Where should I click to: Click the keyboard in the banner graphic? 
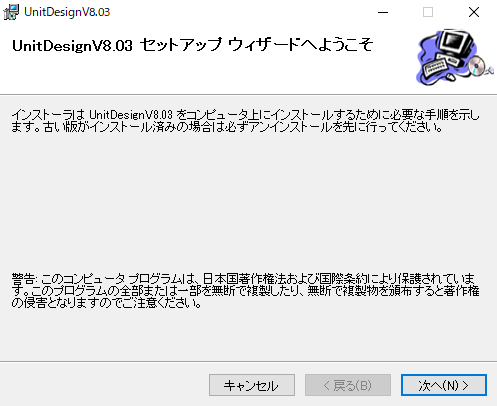tap(436, 68)
